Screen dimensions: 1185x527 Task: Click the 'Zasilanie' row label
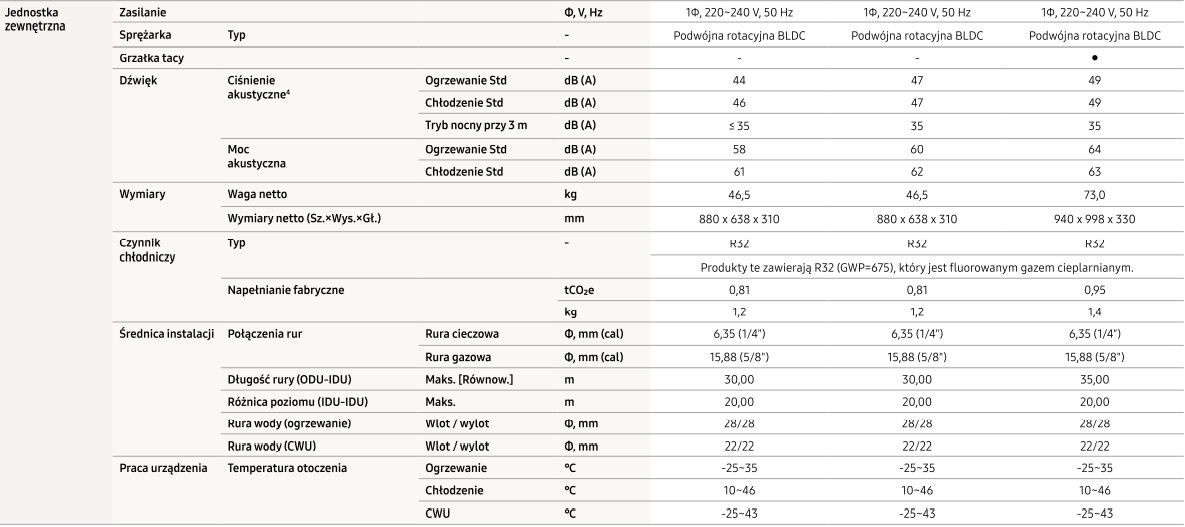point(143,12)
